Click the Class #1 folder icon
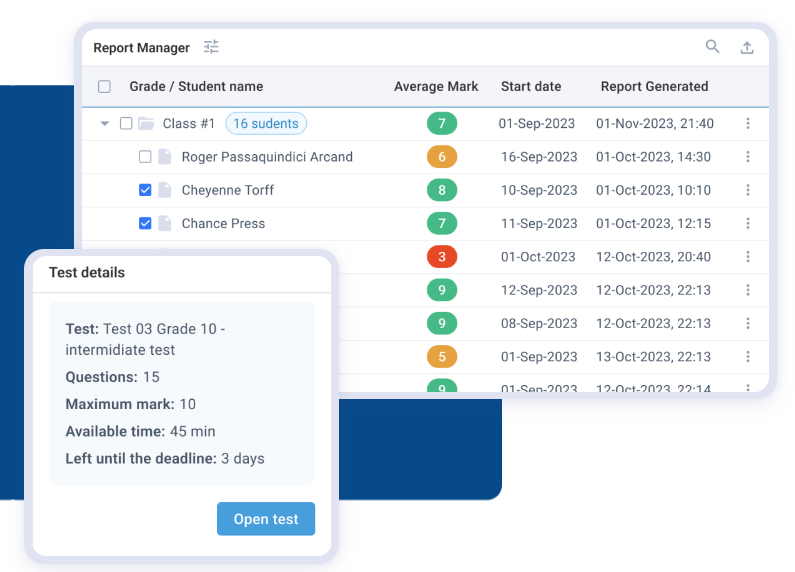 click(146, 124)
